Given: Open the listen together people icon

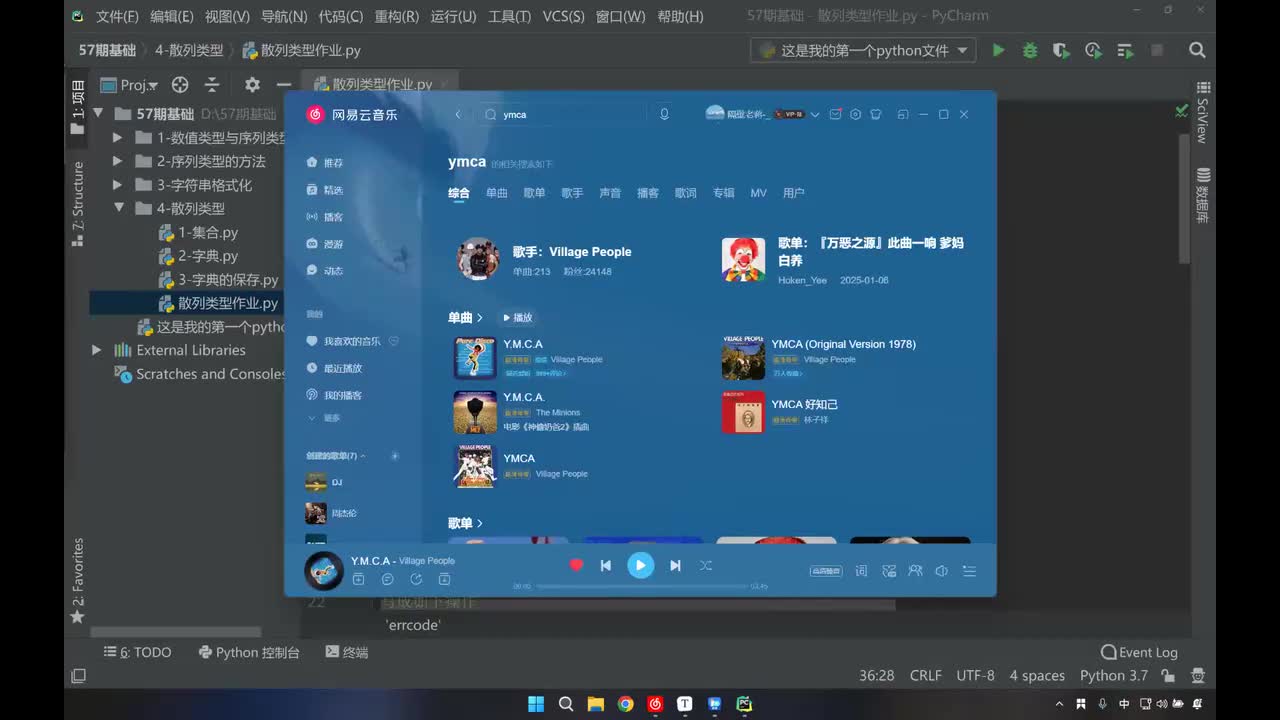Looking at the screenshot, I should [x=915, y=571].
